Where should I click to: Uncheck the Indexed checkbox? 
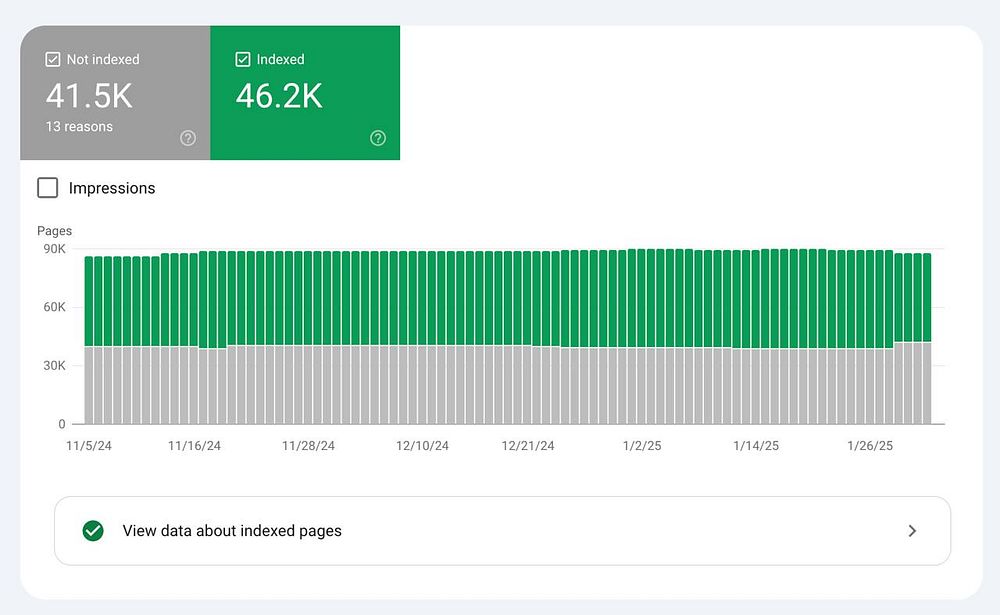click(243, 60)
